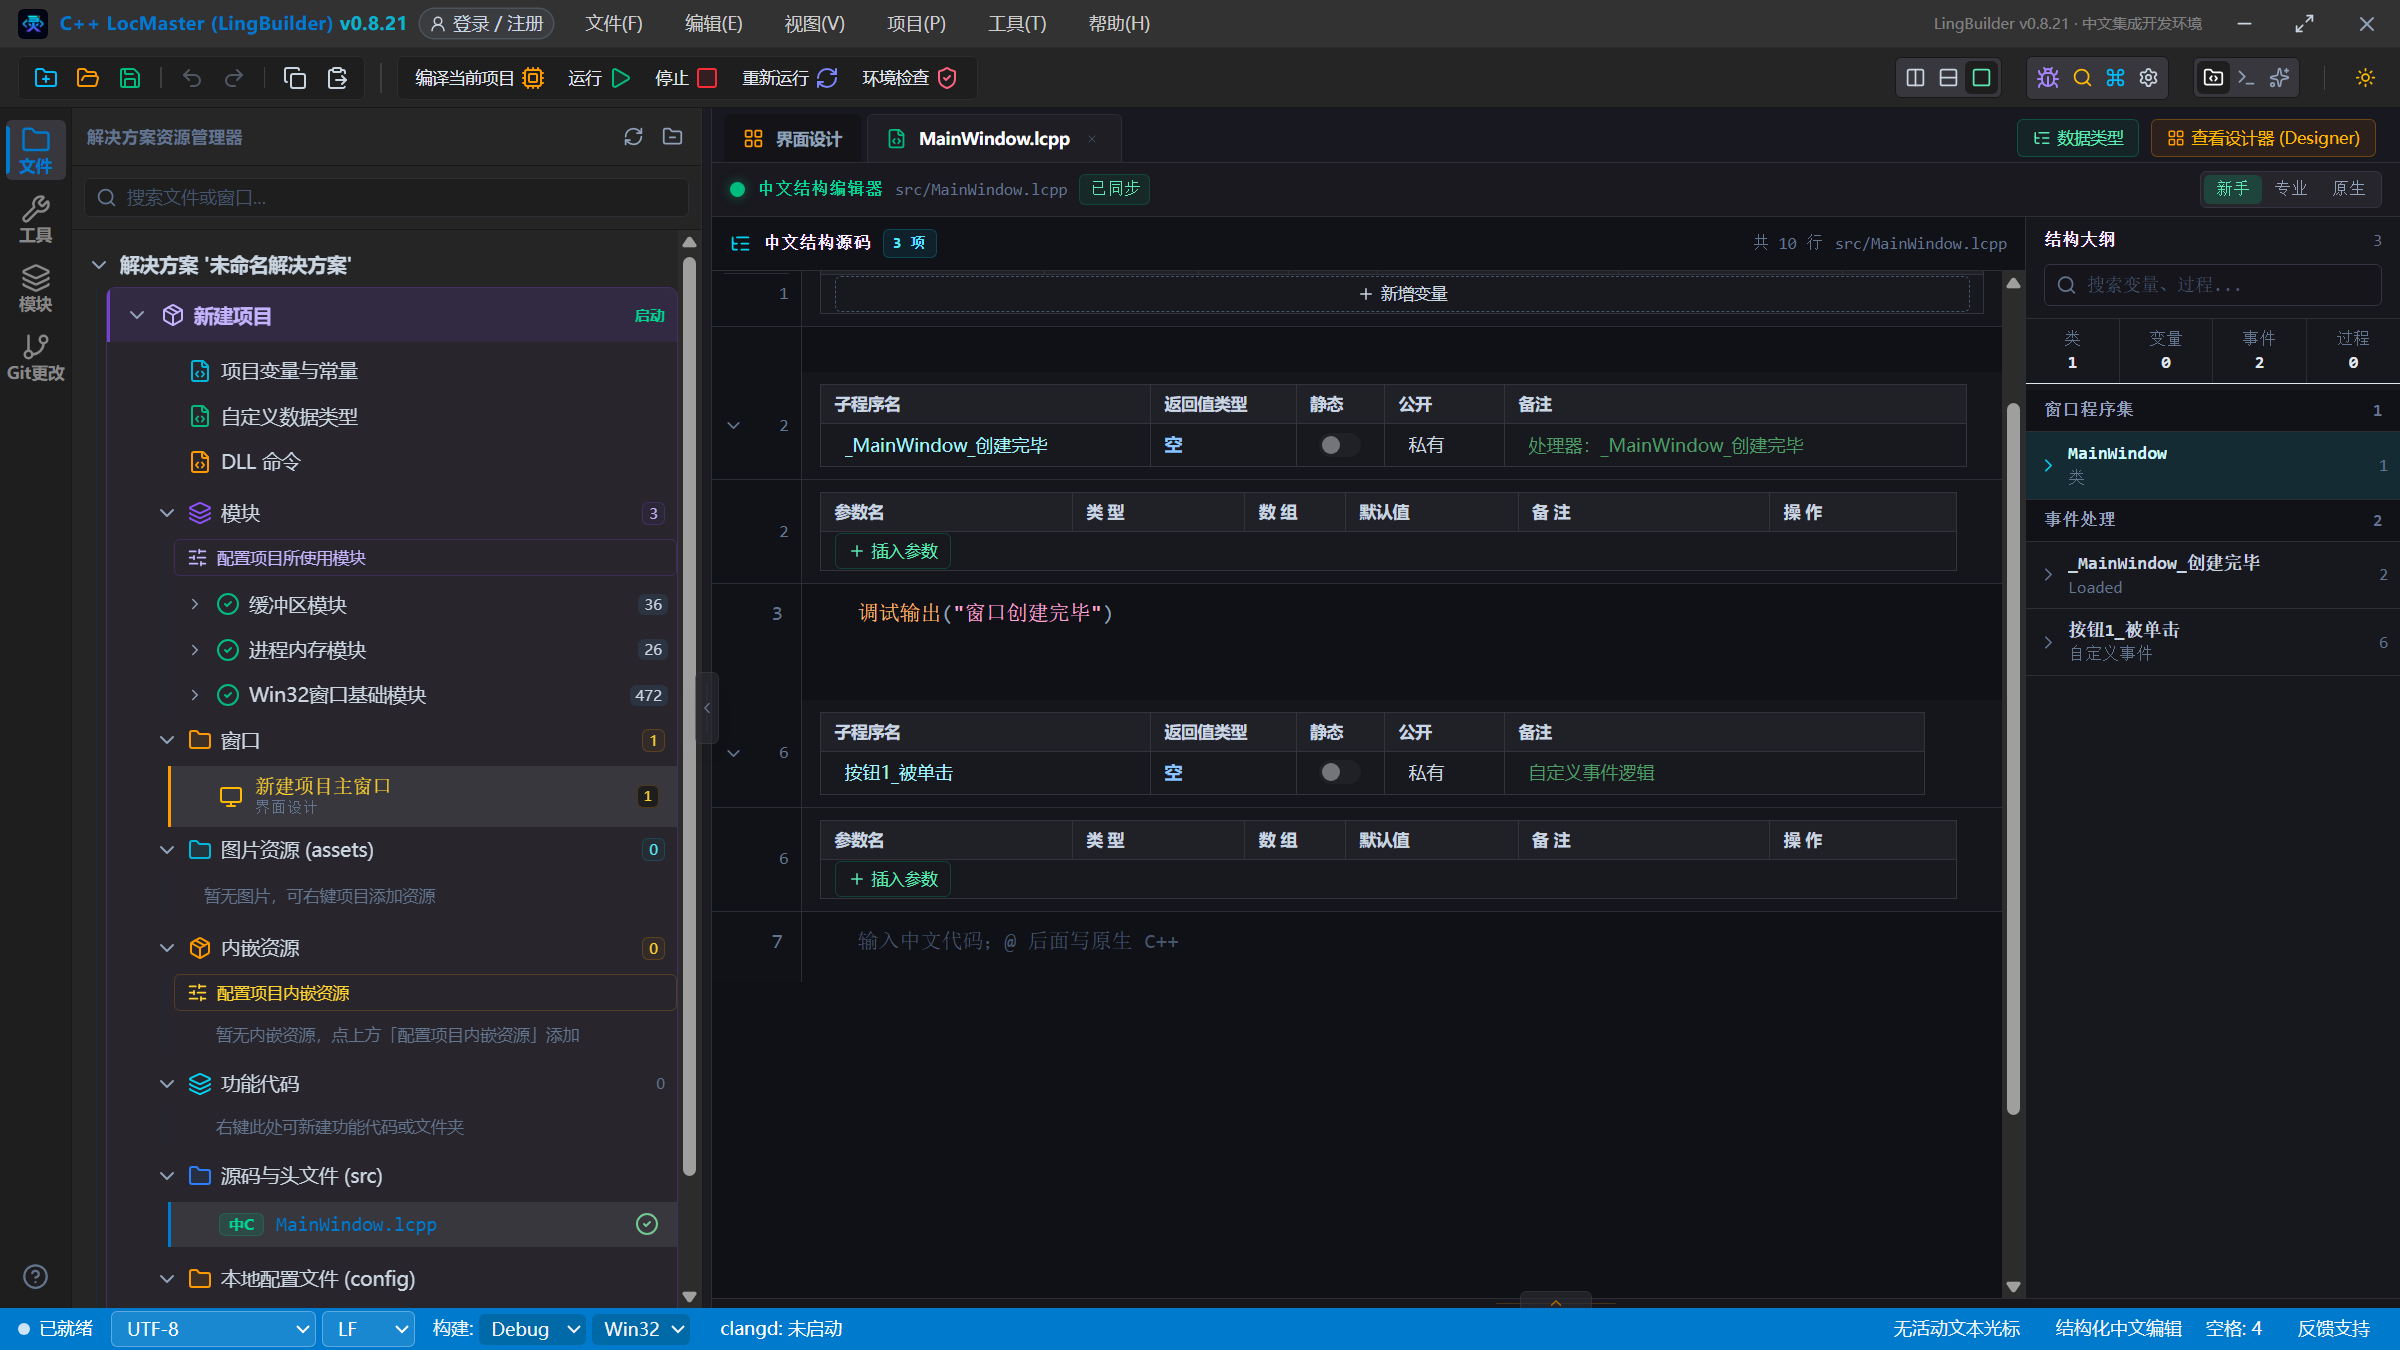Click the bug debug icon

pyautogui.click(x=2048, y=78)
